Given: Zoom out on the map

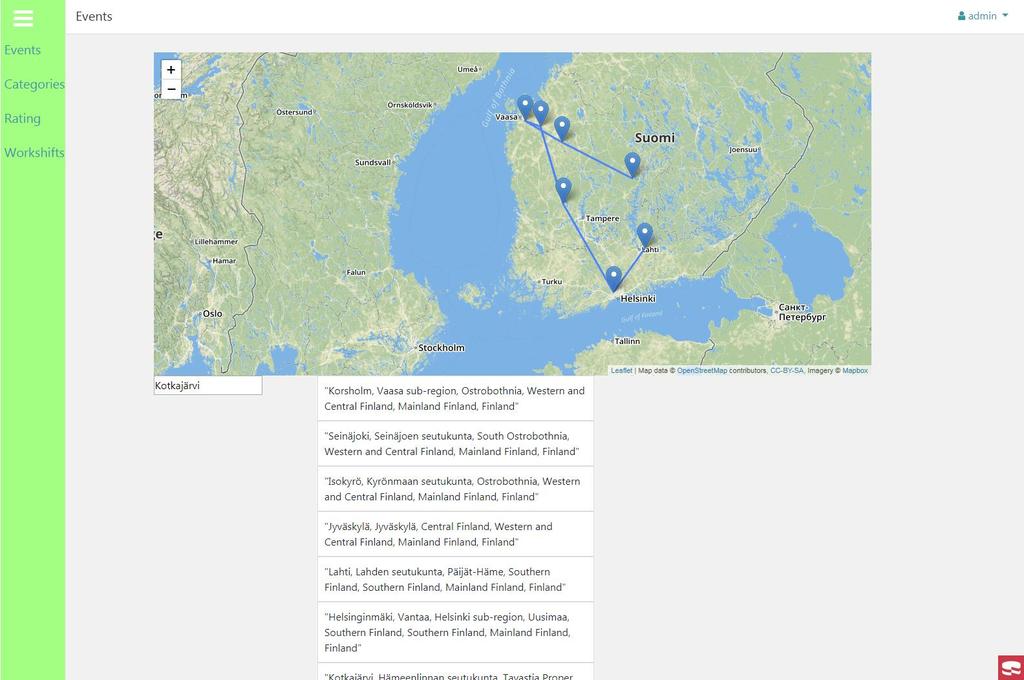Looking at the screenshot, I should (171, 89).
